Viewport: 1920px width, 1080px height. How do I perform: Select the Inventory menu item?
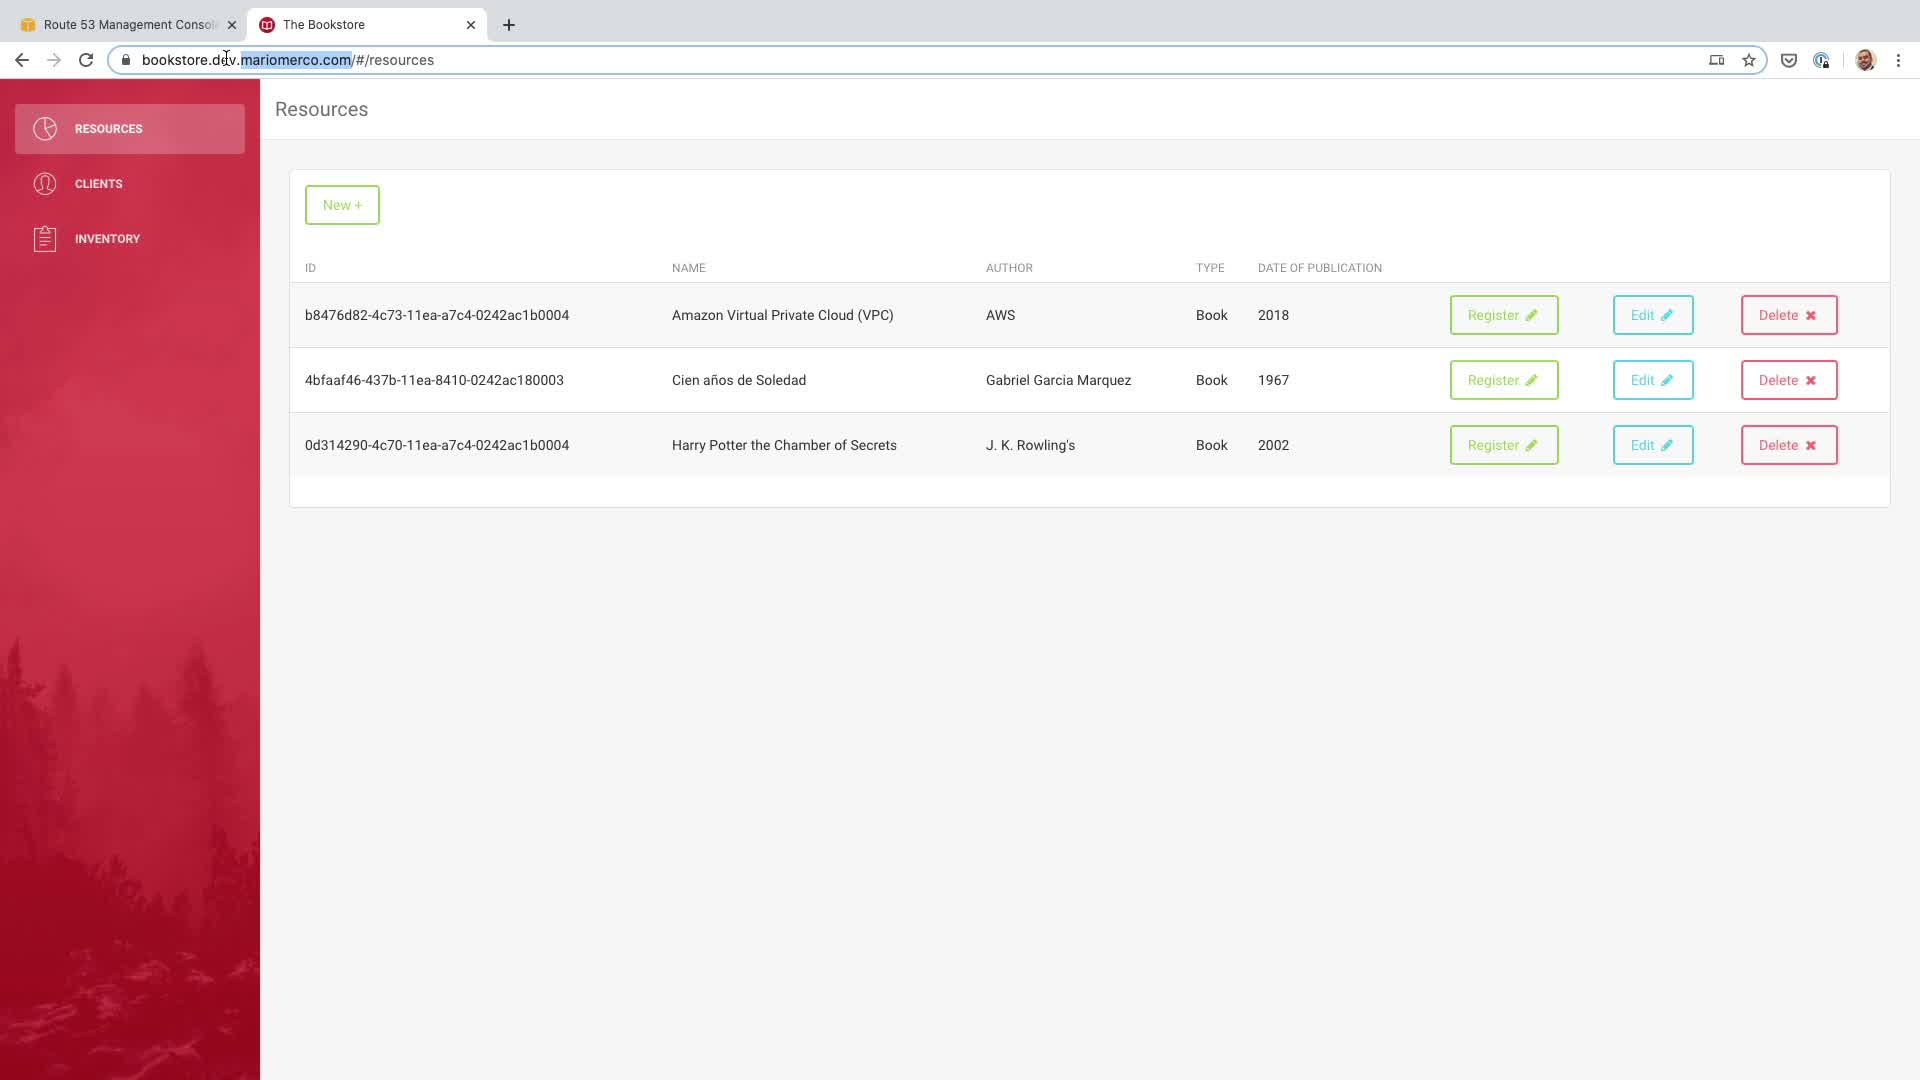coord(107,239)
